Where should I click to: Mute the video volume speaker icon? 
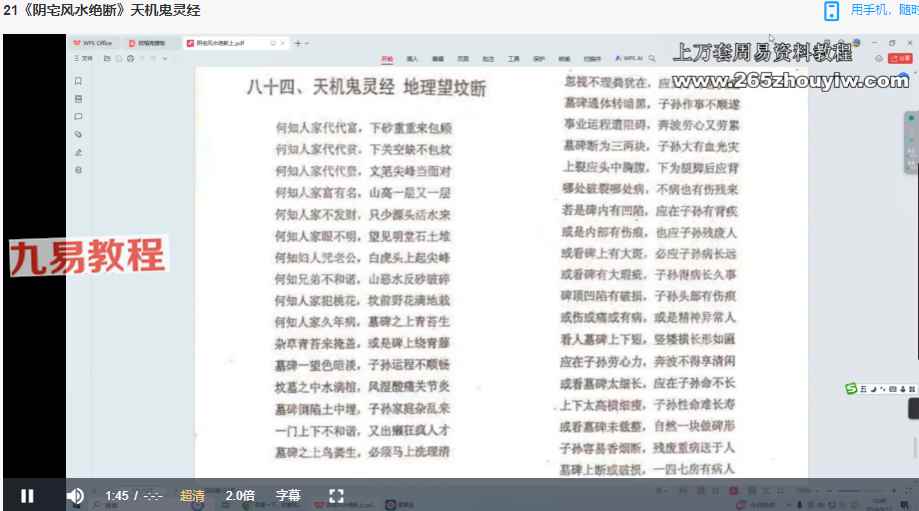(75, 496)
